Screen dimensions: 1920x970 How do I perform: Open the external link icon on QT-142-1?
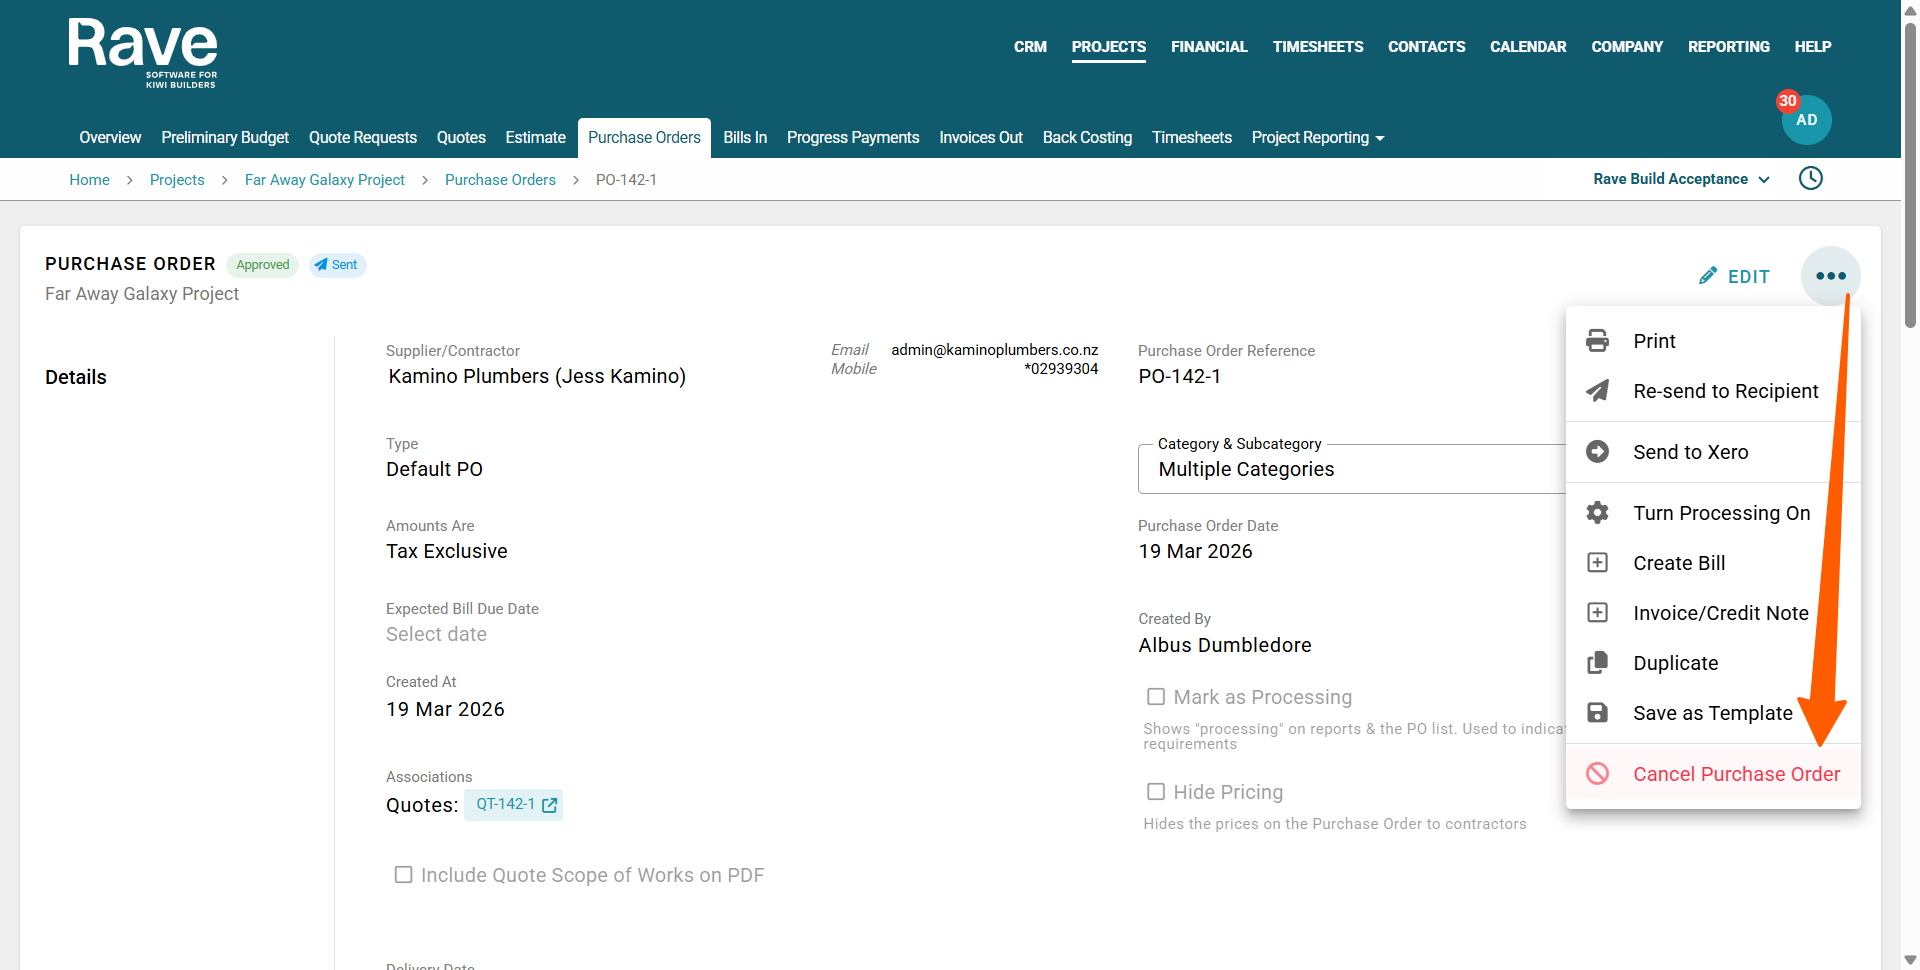549,805
